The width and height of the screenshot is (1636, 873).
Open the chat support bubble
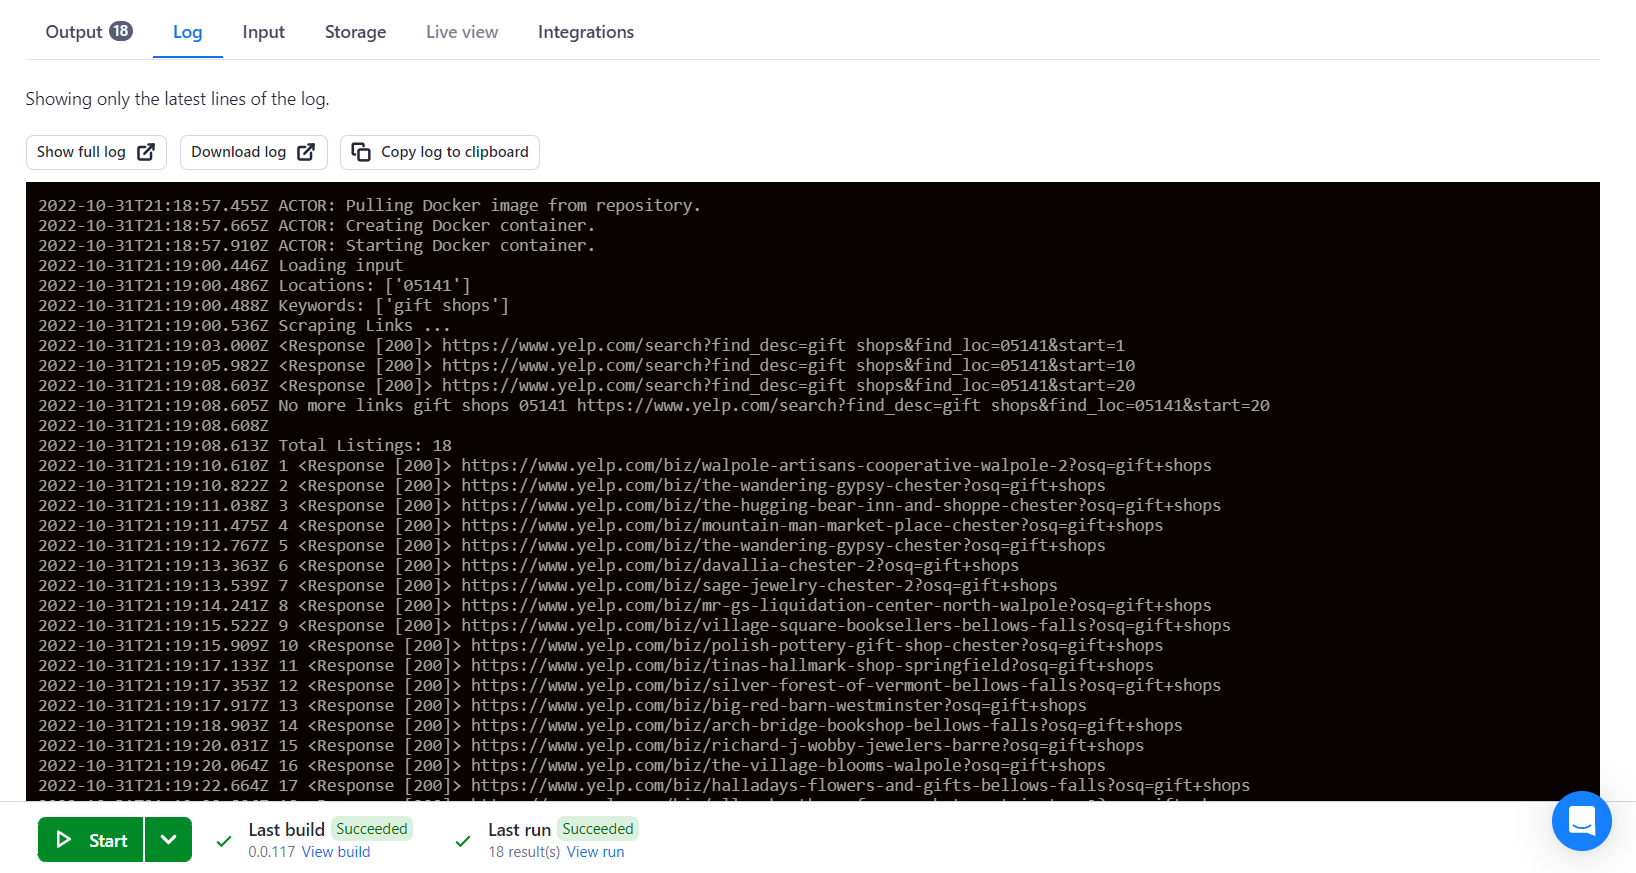[1582, 821]
